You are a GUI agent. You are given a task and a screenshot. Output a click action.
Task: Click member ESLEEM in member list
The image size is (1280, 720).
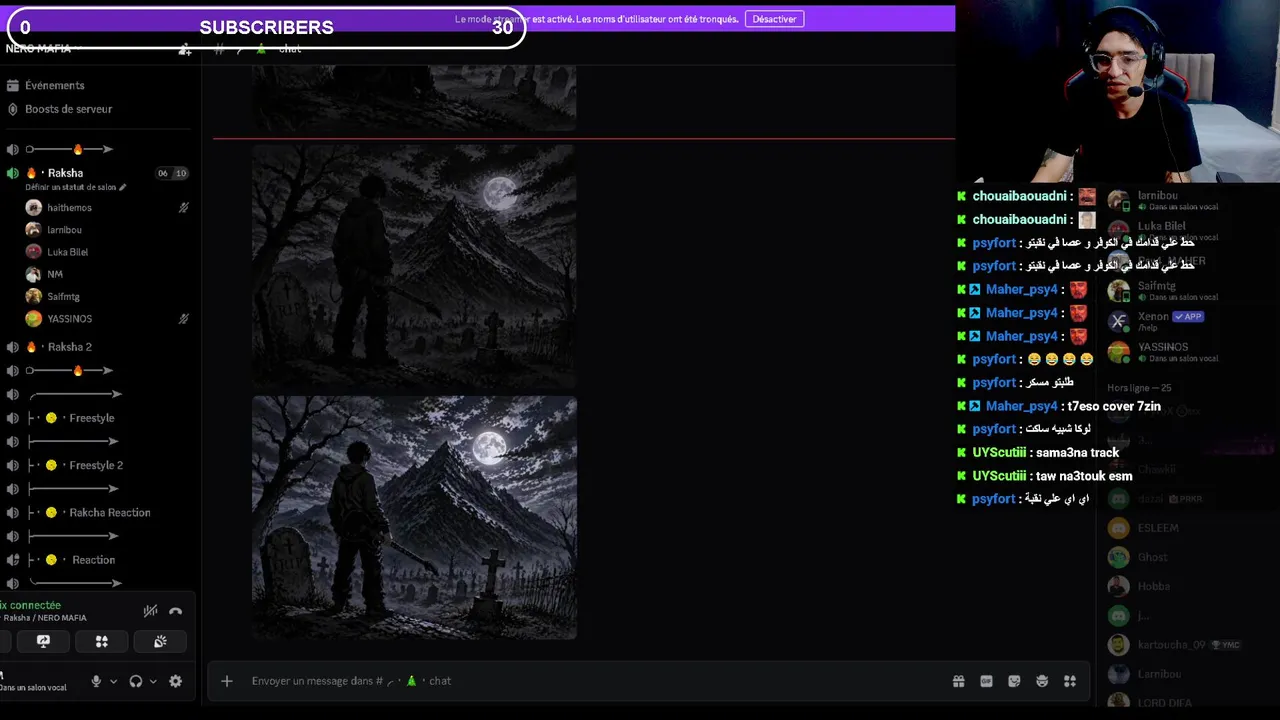coord(1158,528)
